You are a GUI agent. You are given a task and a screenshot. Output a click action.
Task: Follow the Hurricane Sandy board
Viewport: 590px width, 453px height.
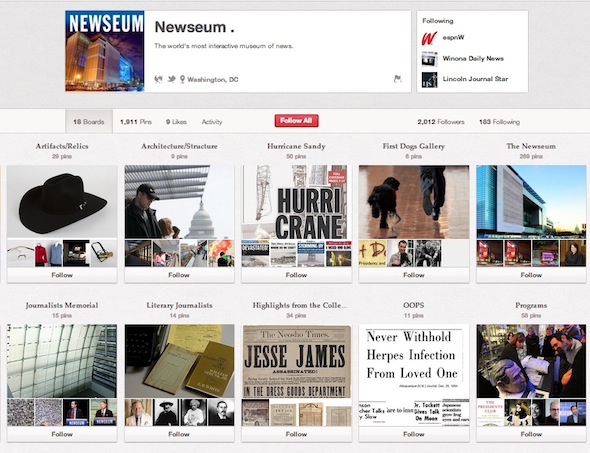(x=297, y=275)
